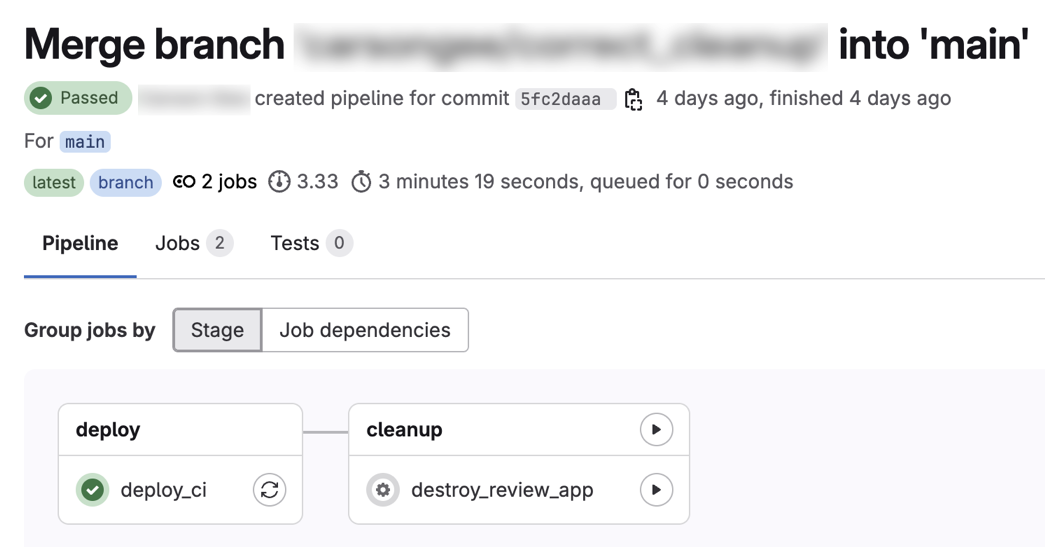Open commit 5fc2daaa link
1045x547 pixels.
pyautogui.click(x=561, y=99)
